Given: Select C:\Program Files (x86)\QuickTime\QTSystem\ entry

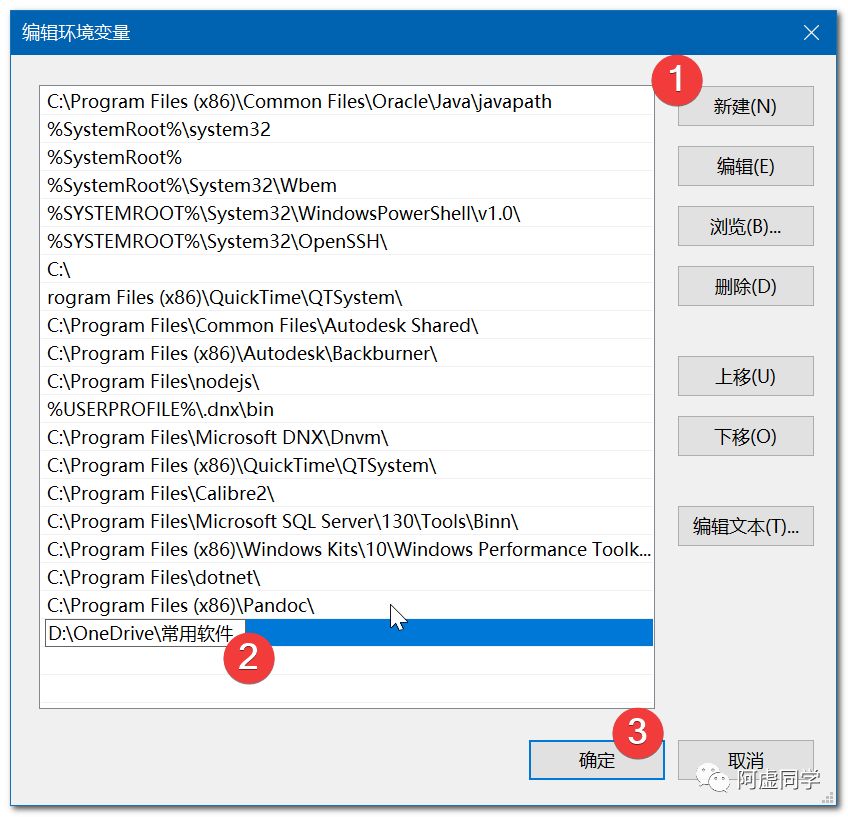Looking at the screenshot, I should coord(346,466).
